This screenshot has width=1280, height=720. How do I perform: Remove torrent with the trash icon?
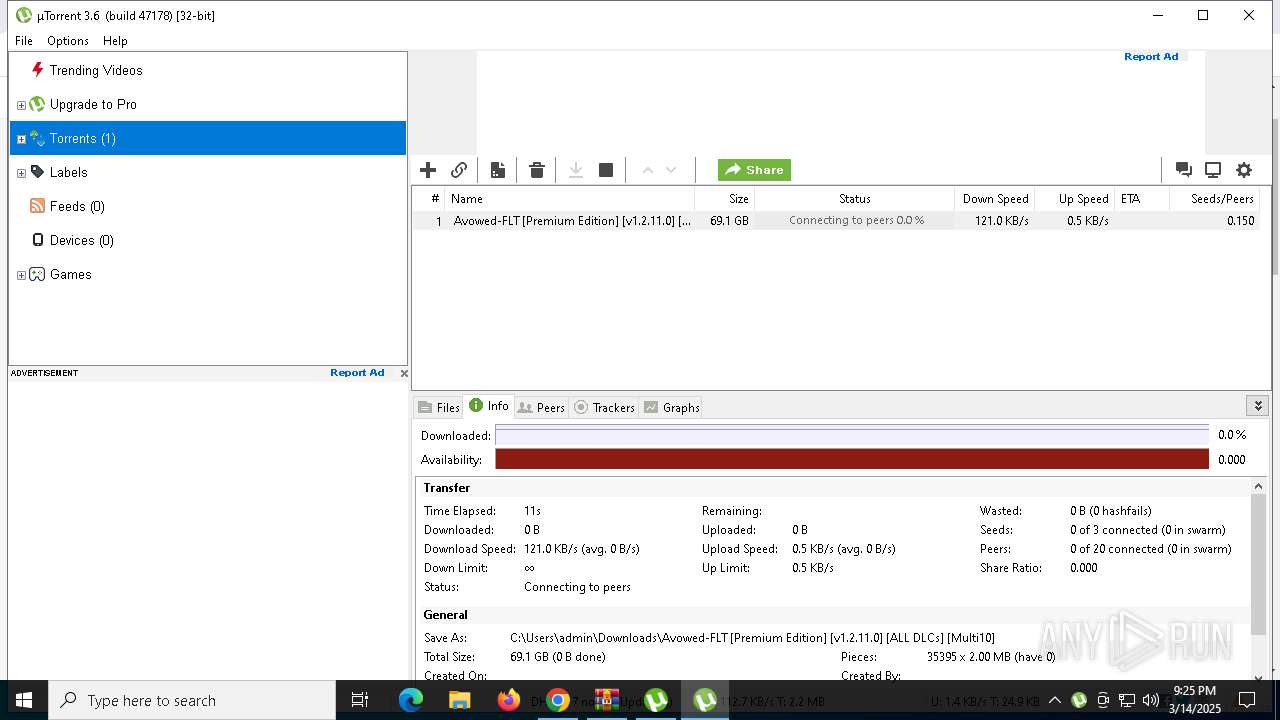click(537, 170)
